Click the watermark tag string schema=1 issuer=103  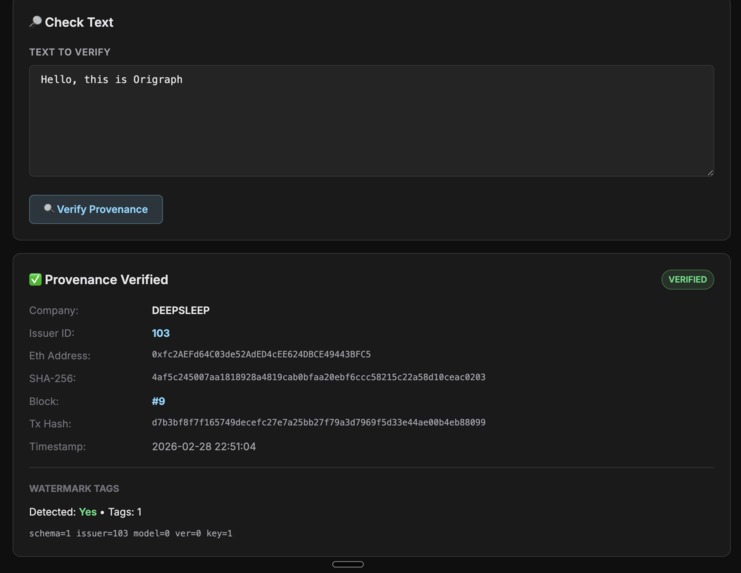coord(130,533)
